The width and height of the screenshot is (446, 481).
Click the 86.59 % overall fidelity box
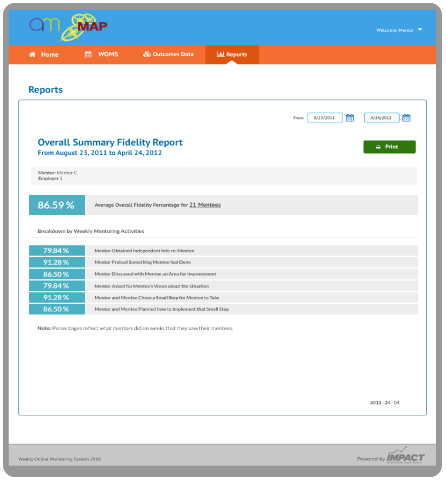(57, 205)
